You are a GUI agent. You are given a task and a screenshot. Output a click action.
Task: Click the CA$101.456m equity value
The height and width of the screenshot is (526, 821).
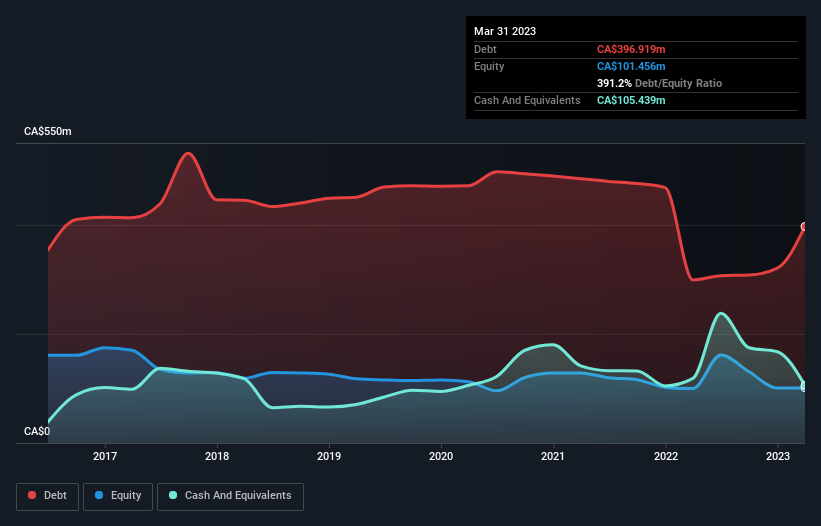click(631, 66)
